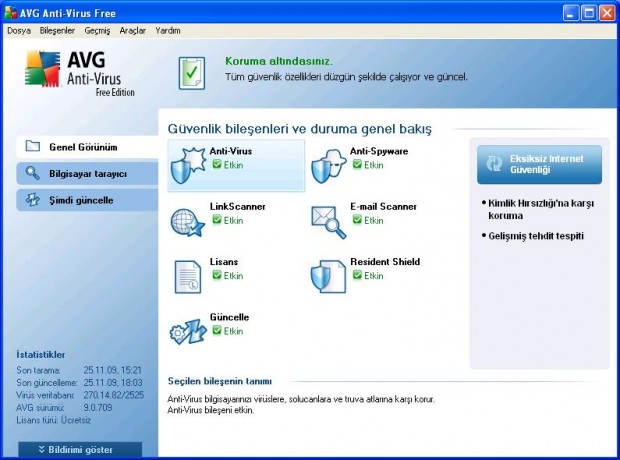The width and height of the screenshot is (620, 460).
Task: Click the E-mail Scanner component label
Action: (x=384, y=206)
